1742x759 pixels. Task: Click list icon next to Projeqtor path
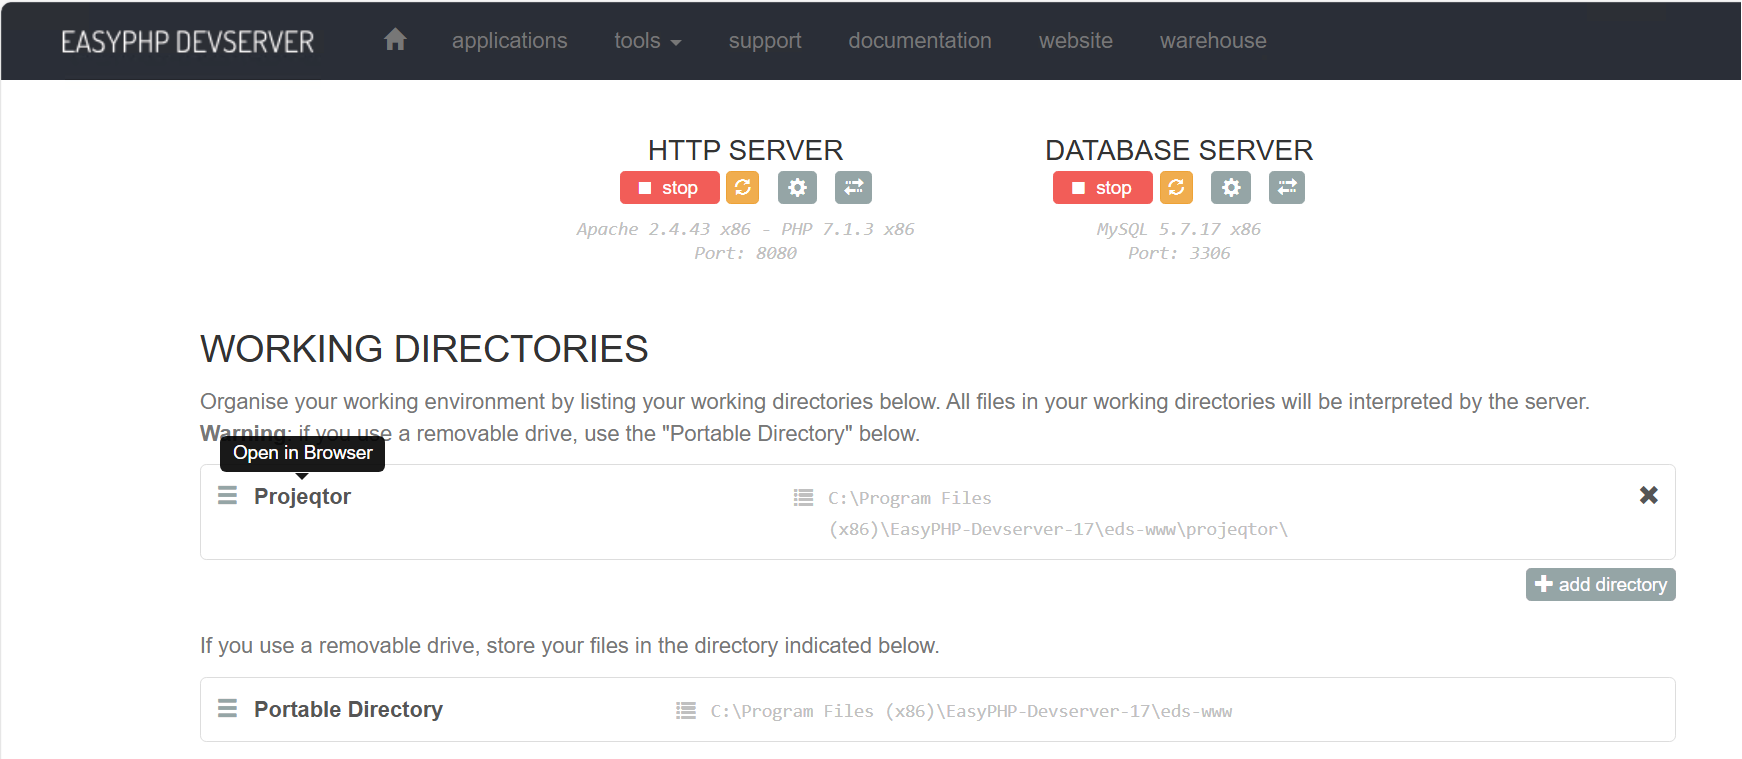click(x=803, y=498)
